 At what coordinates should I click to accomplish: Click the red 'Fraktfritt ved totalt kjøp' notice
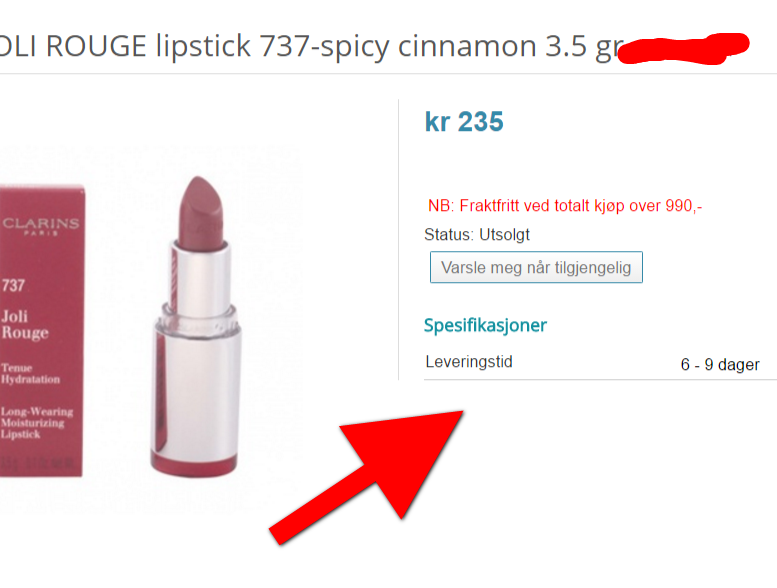(x=565, y=206)
